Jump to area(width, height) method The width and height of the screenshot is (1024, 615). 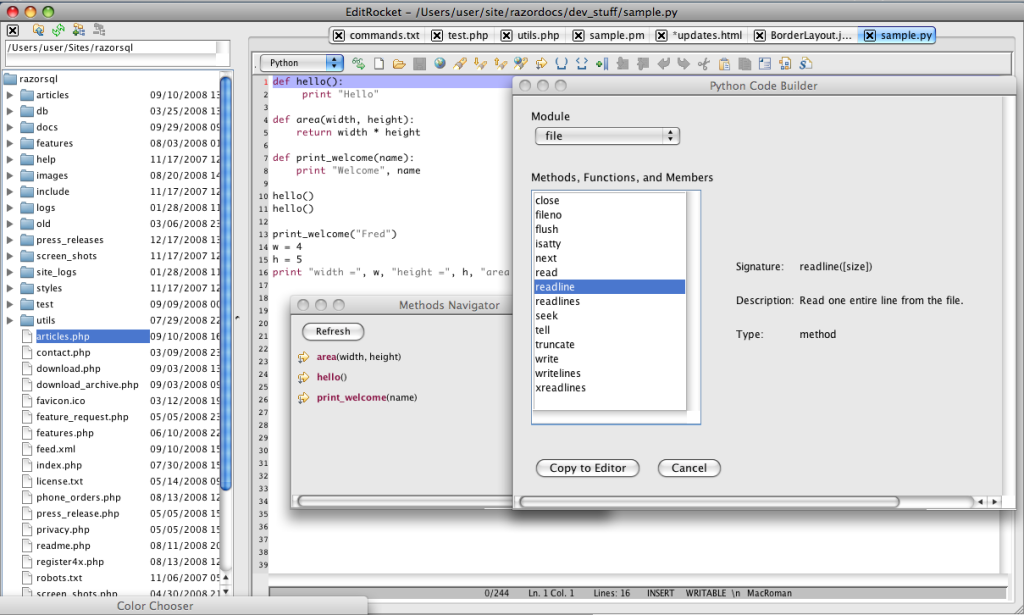359,356
